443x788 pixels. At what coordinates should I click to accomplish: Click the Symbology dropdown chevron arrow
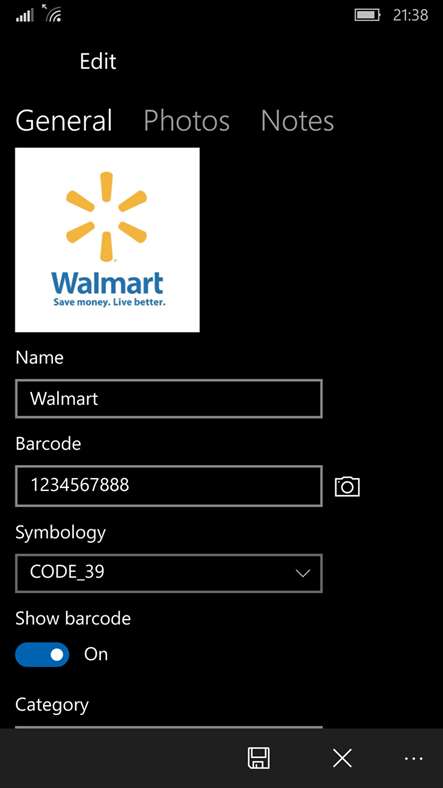coord(303,573)
